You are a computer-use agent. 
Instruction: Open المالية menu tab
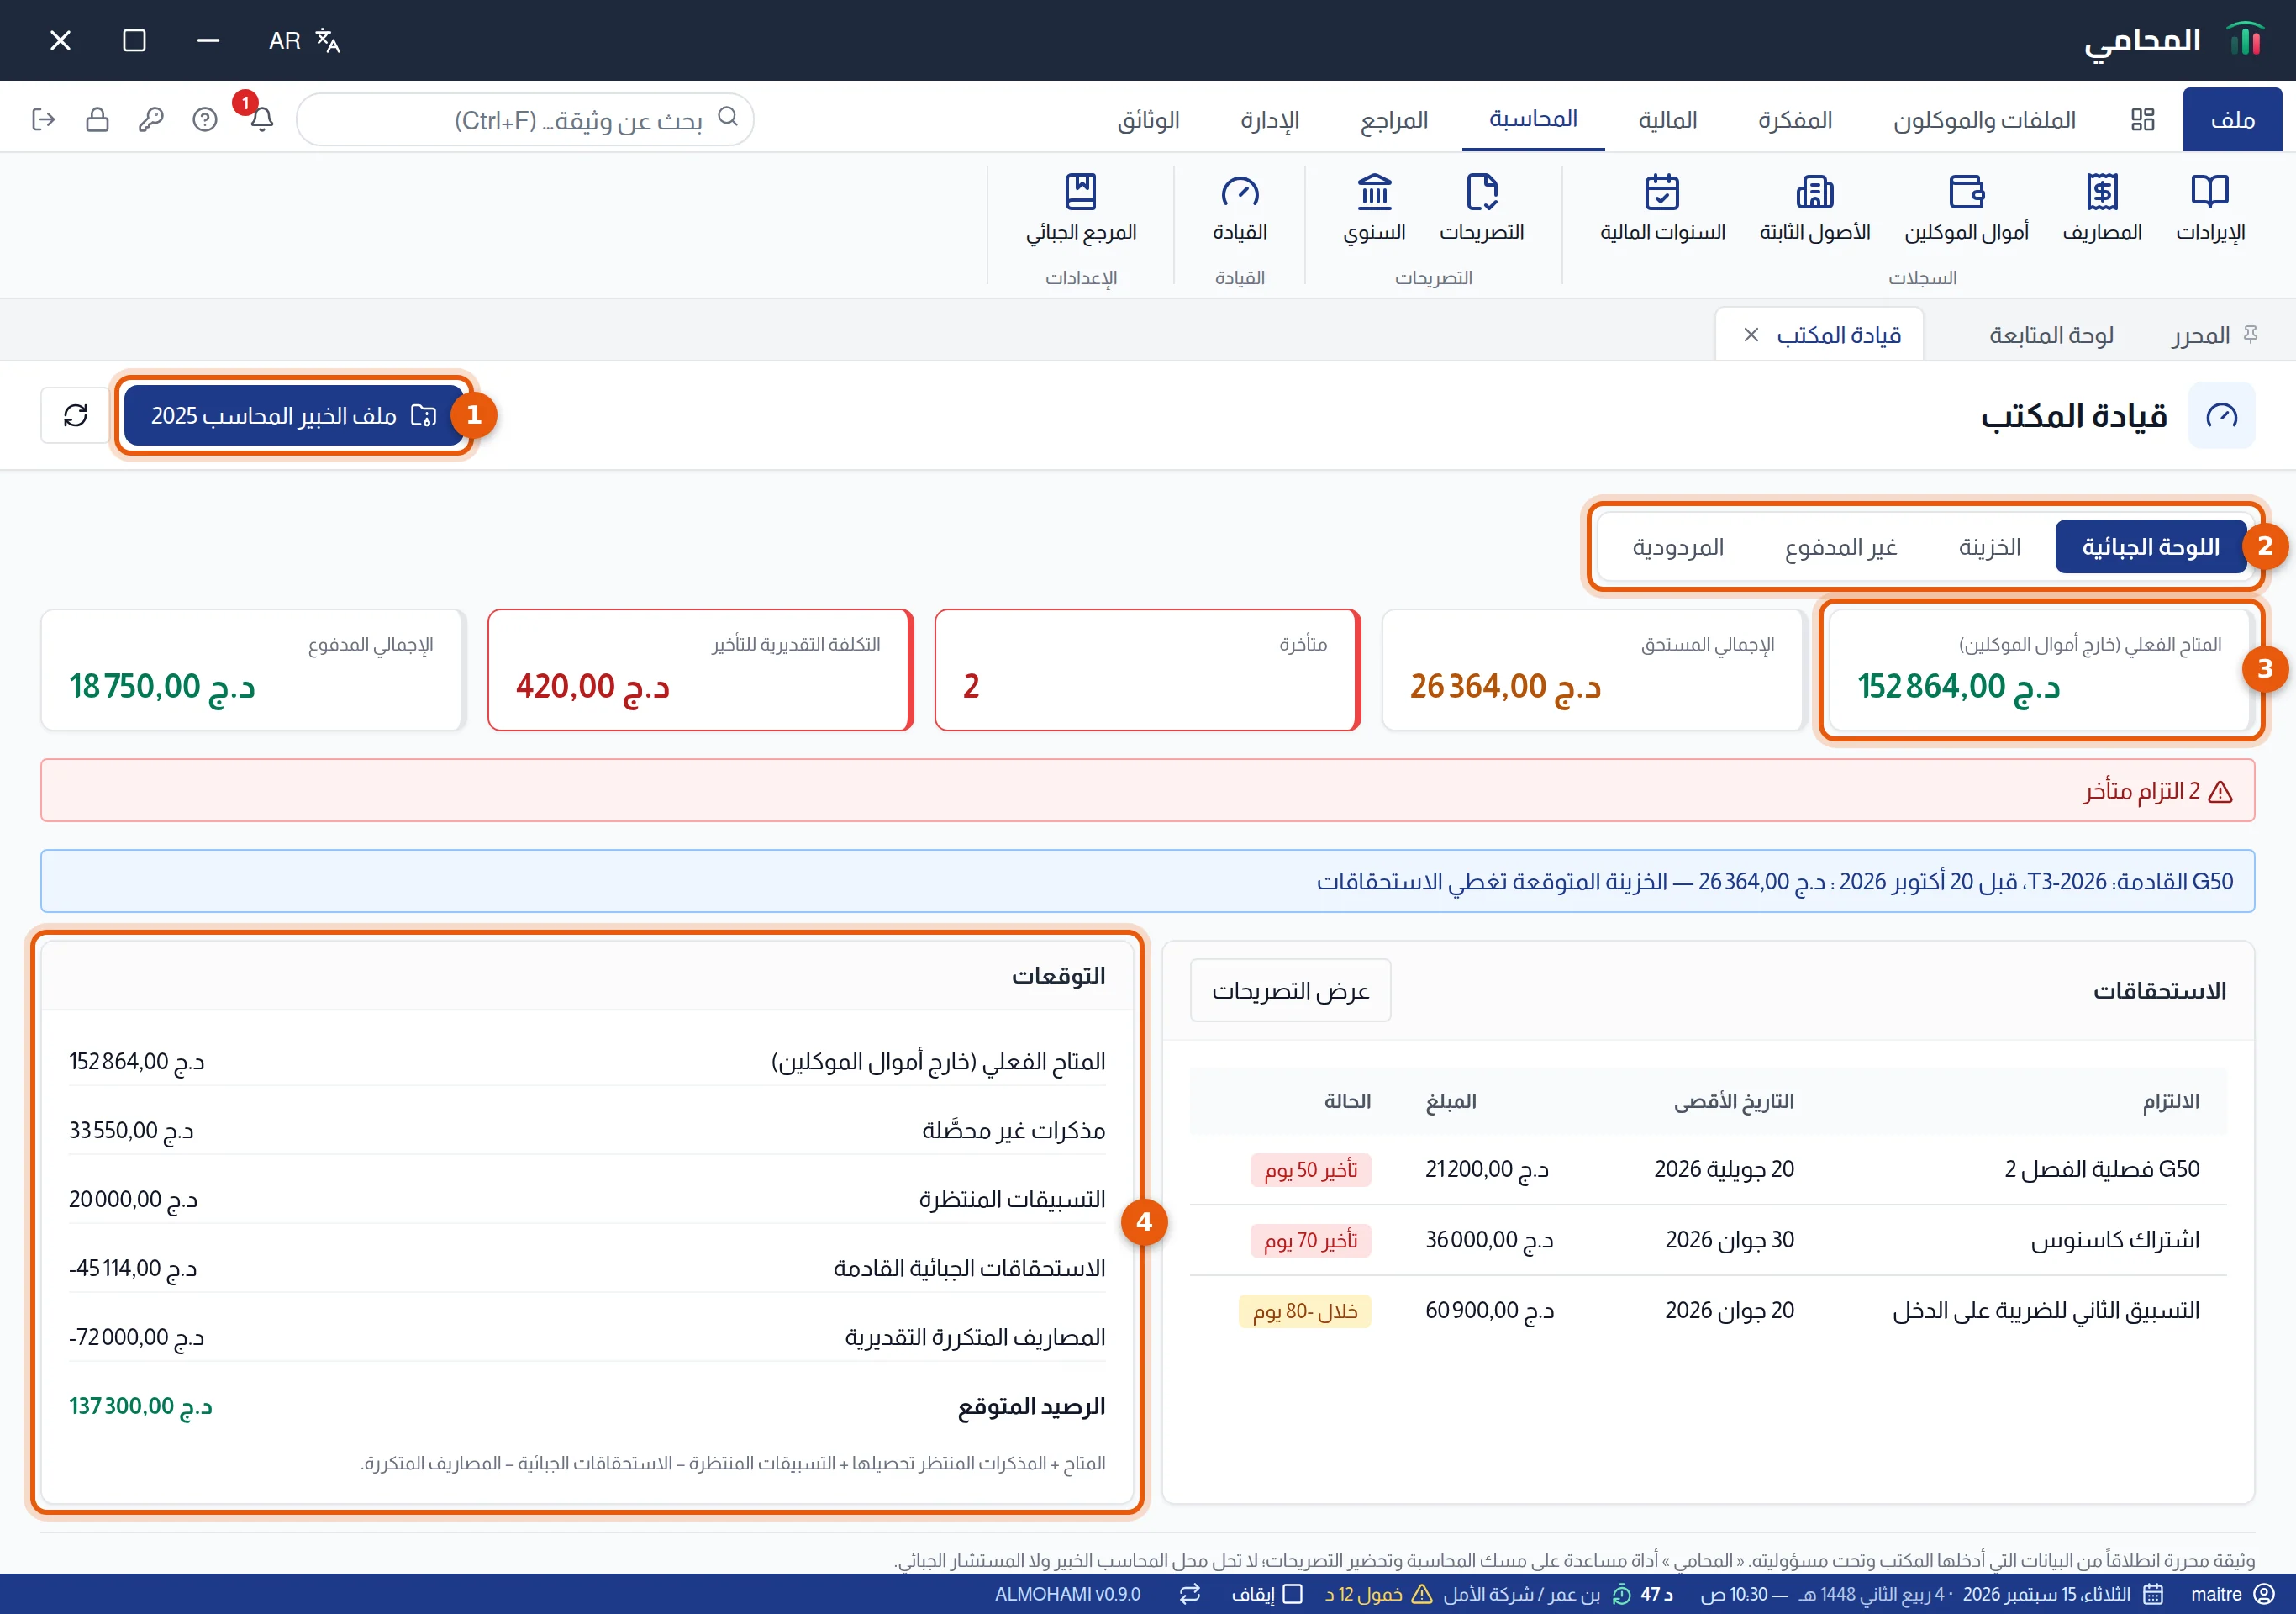[1667, 120]
